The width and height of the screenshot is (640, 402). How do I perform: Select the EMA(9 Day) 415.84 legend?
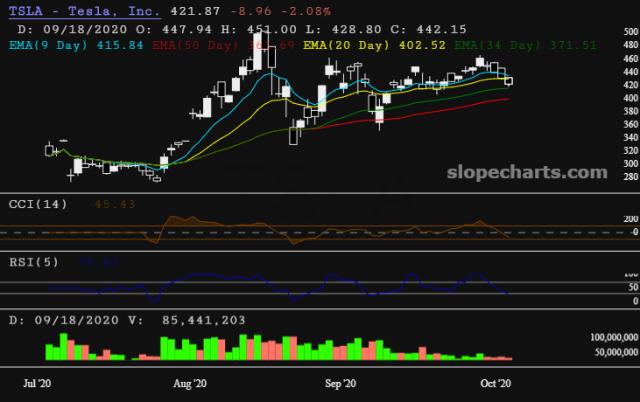pos(76,45)
